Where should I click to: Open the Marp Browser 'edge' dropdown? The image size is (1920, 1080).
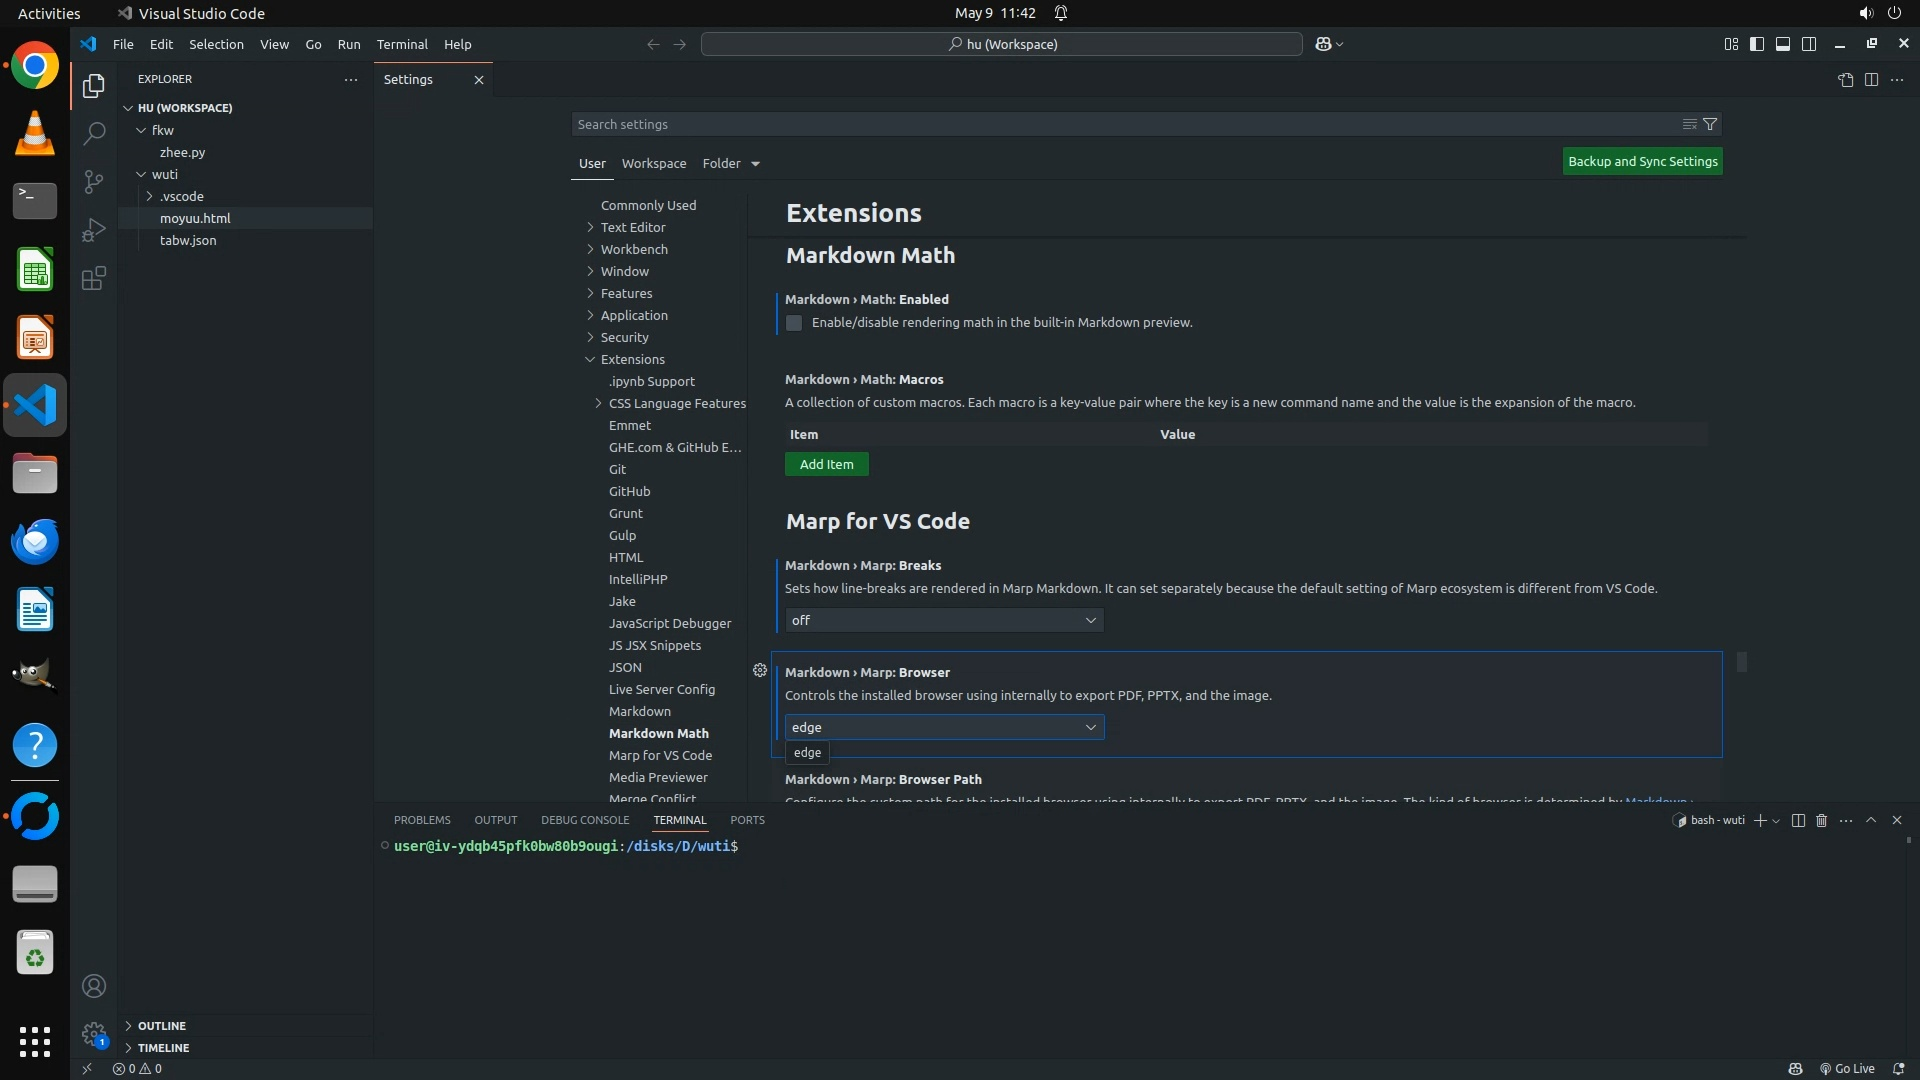click(944, 727)
